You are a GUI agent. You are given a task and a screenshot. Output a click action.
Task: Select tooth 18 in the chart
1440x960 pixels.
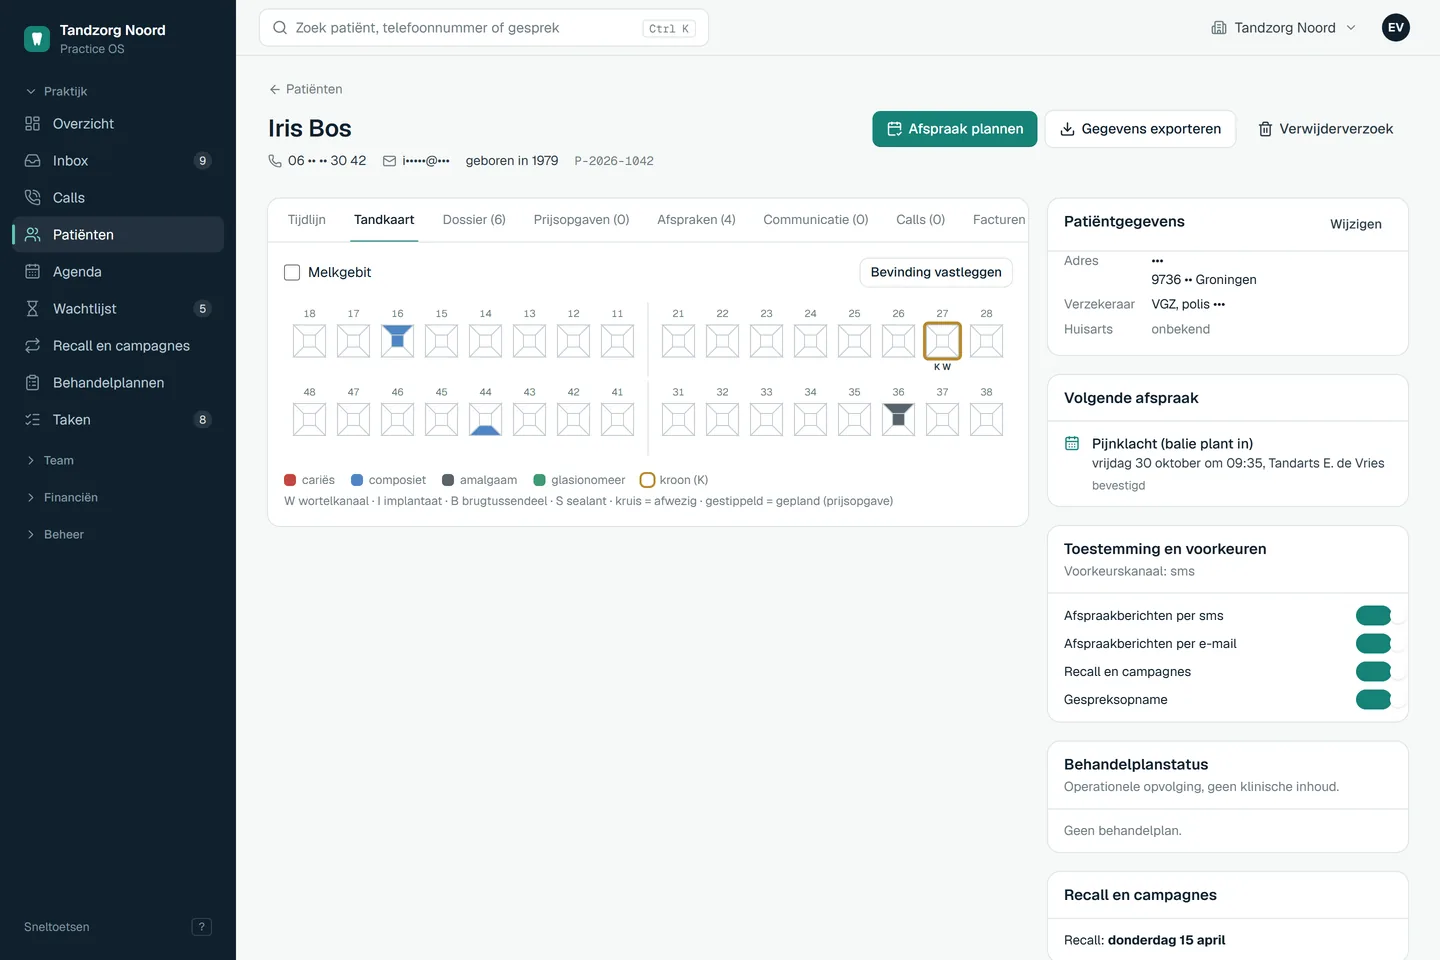pos(309,341)
